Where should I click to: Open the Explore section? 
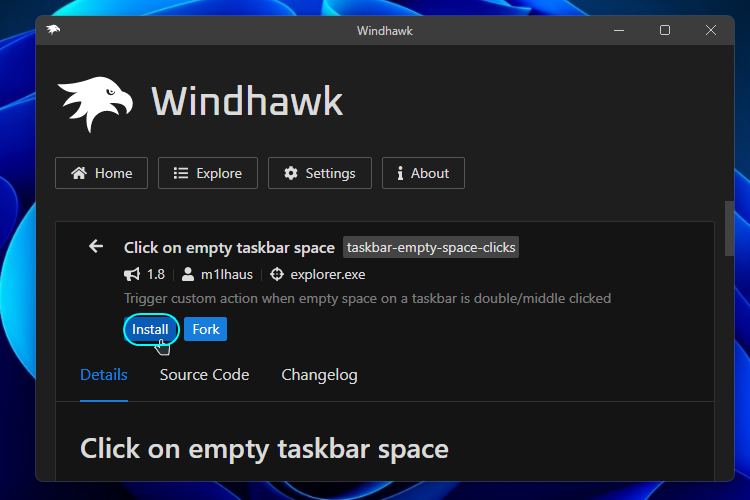pos(208,173)
